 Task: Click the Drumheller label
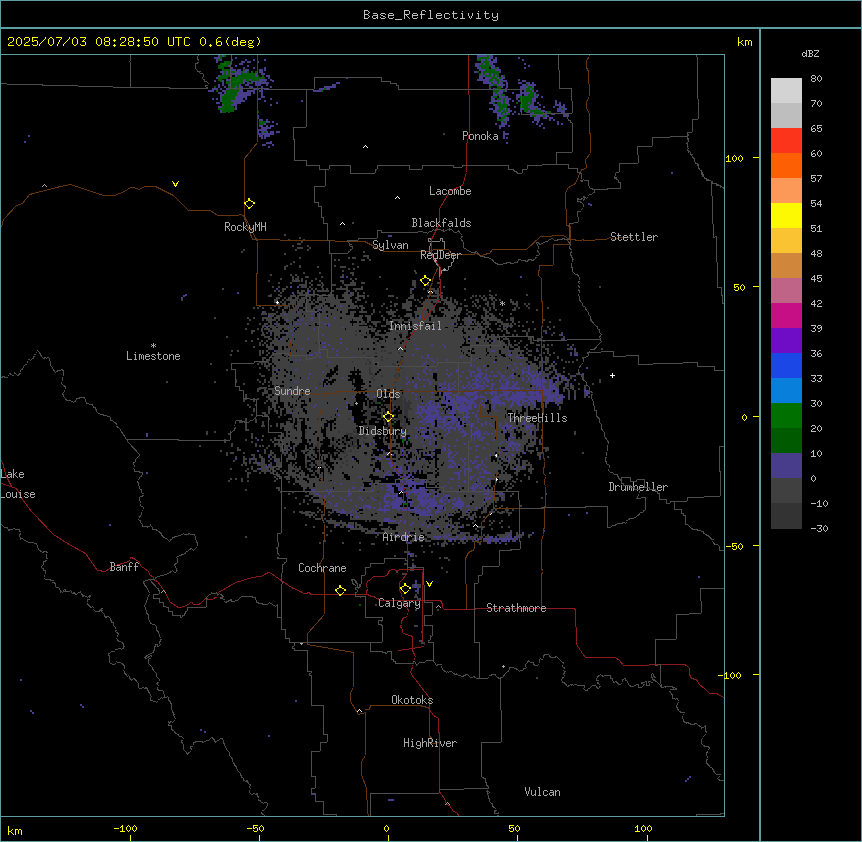pos(638,487)
